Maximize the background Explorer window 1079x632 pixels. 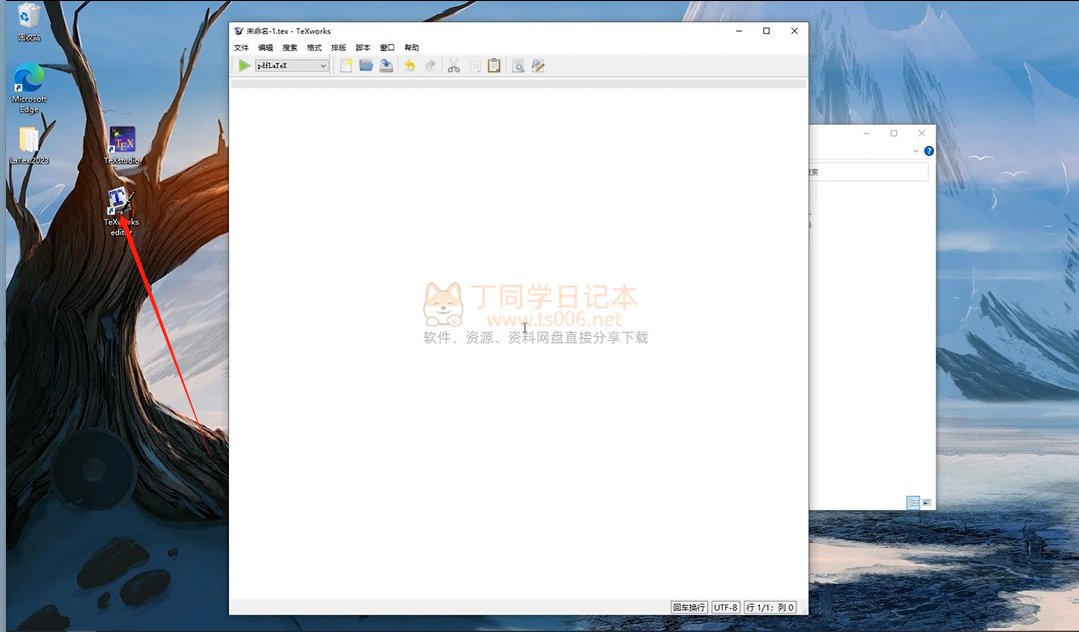(x=894, y=133)
